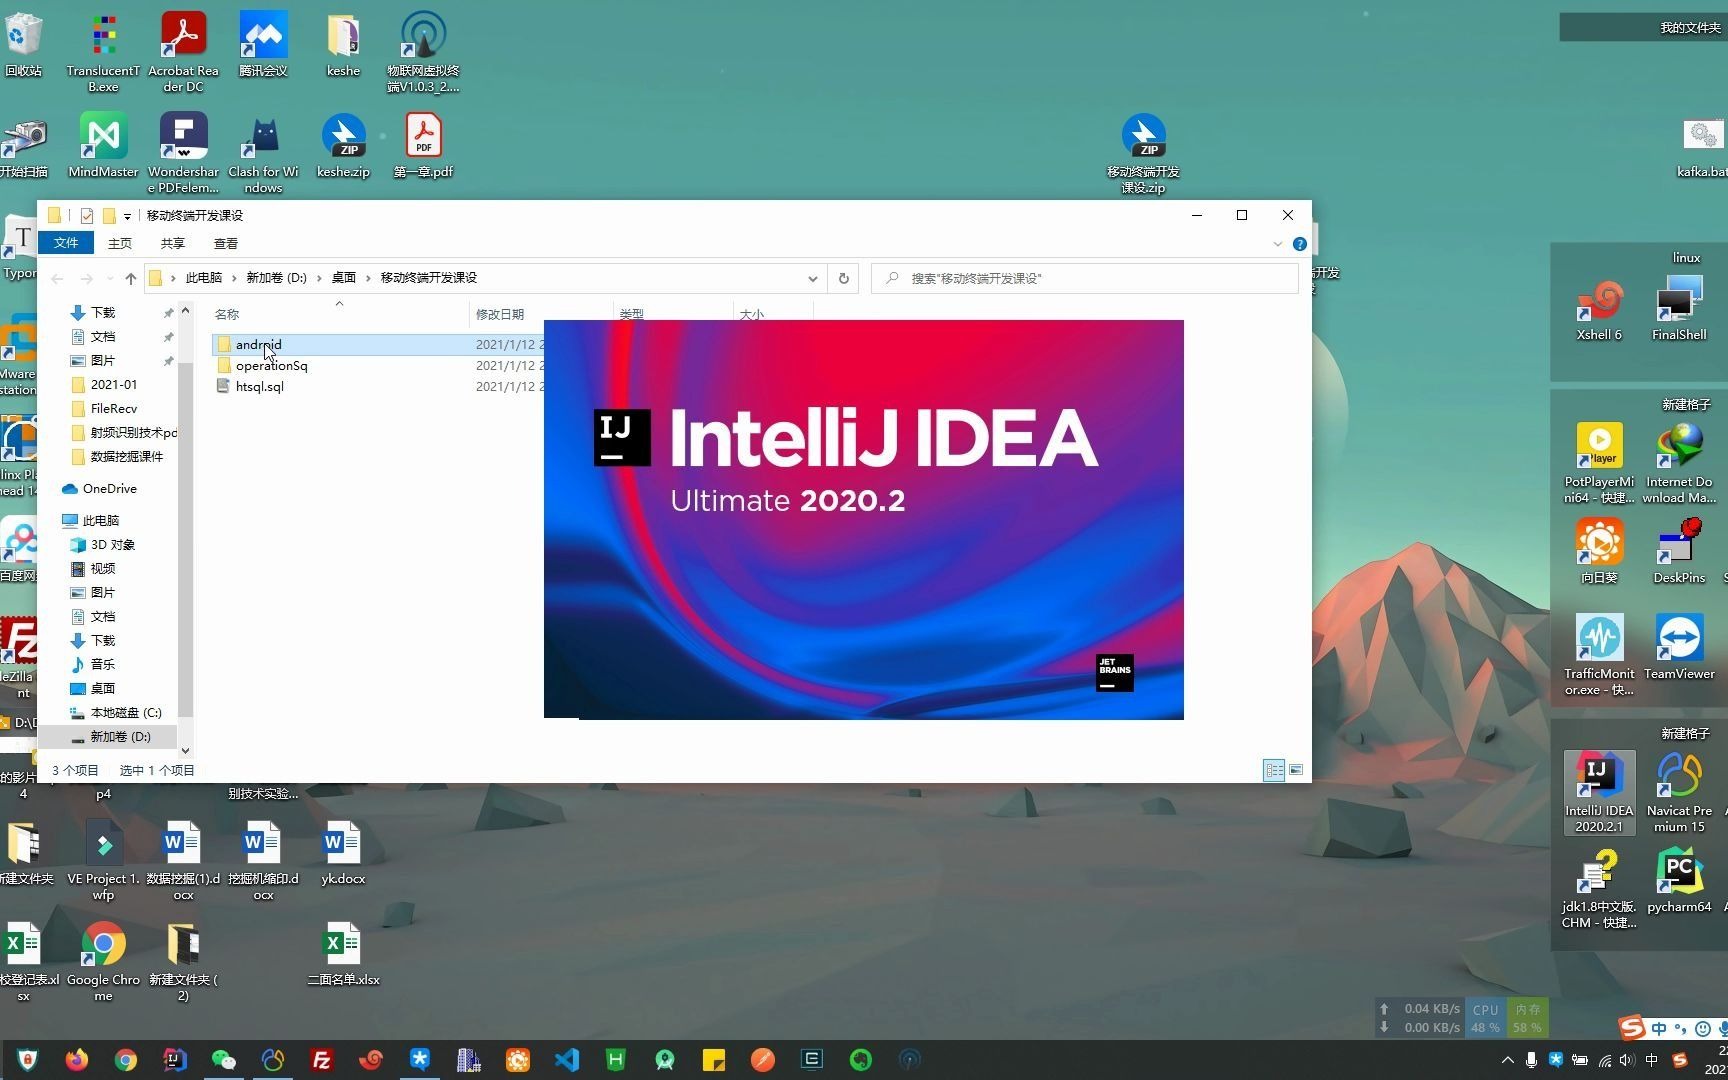Switch to details view layout icon
1728x1080 pixels.
click(x=1274, y=770)
